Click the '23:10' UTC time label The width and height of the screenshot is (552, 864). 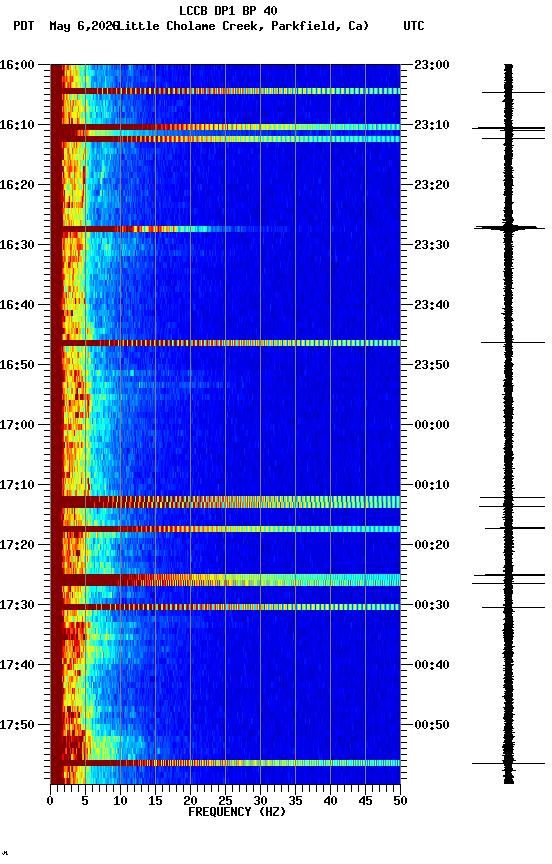click(x=432, y=125)
